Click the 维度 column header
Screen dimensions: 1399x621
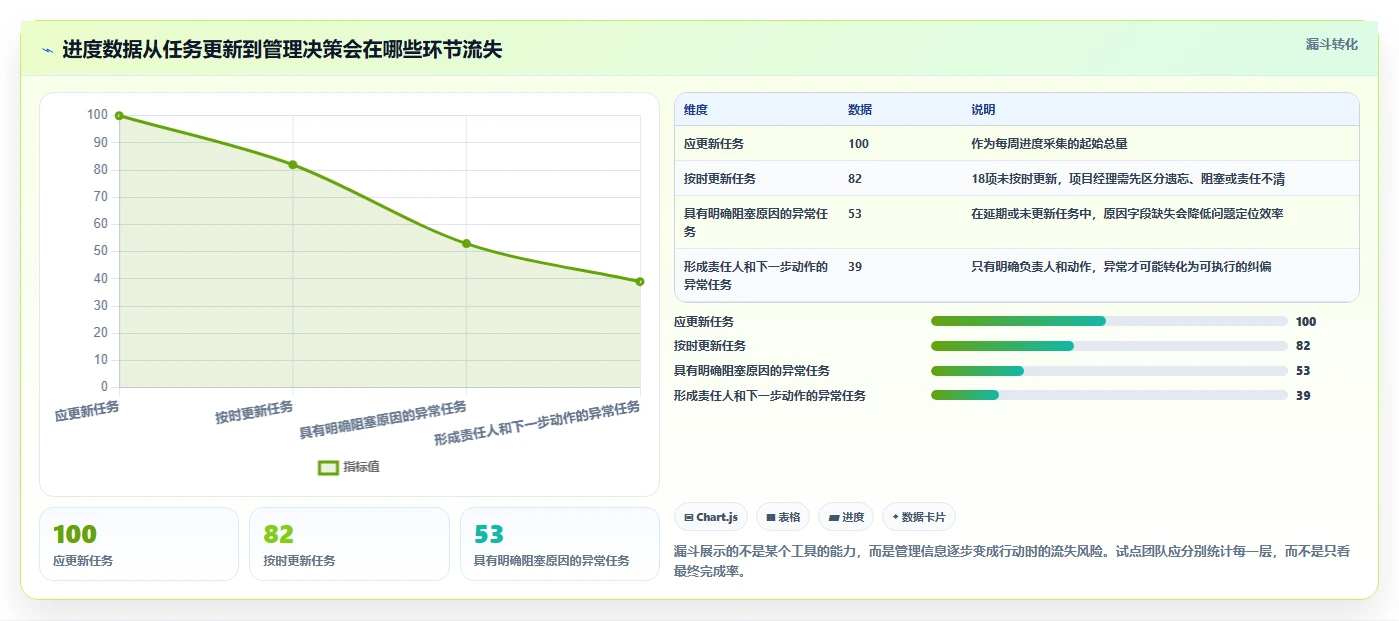coord(696,110)
